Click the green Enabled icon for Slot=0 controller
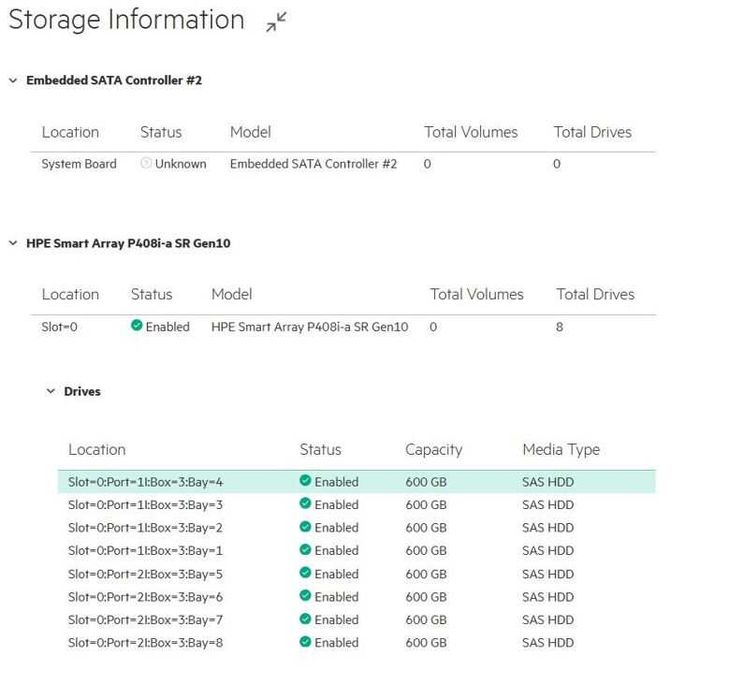The width and height of the screenshot is (729, 699). pos(137,326)
